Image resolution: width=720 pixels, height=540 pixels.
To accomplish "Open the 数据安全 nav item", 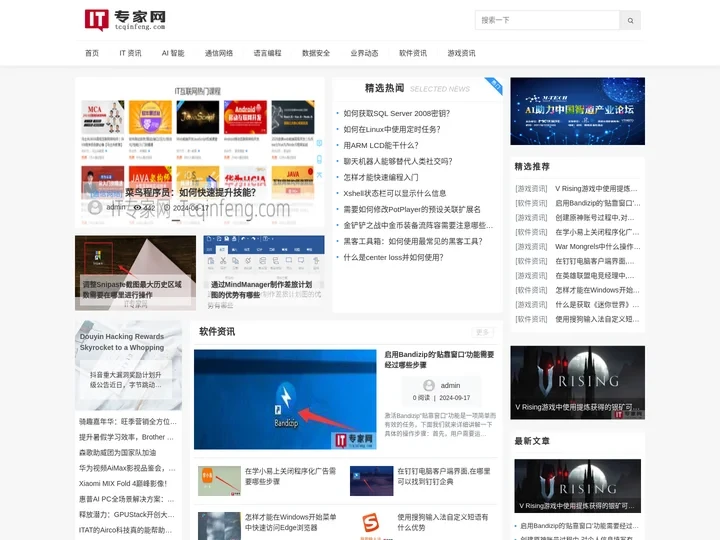I will point(316,53).
